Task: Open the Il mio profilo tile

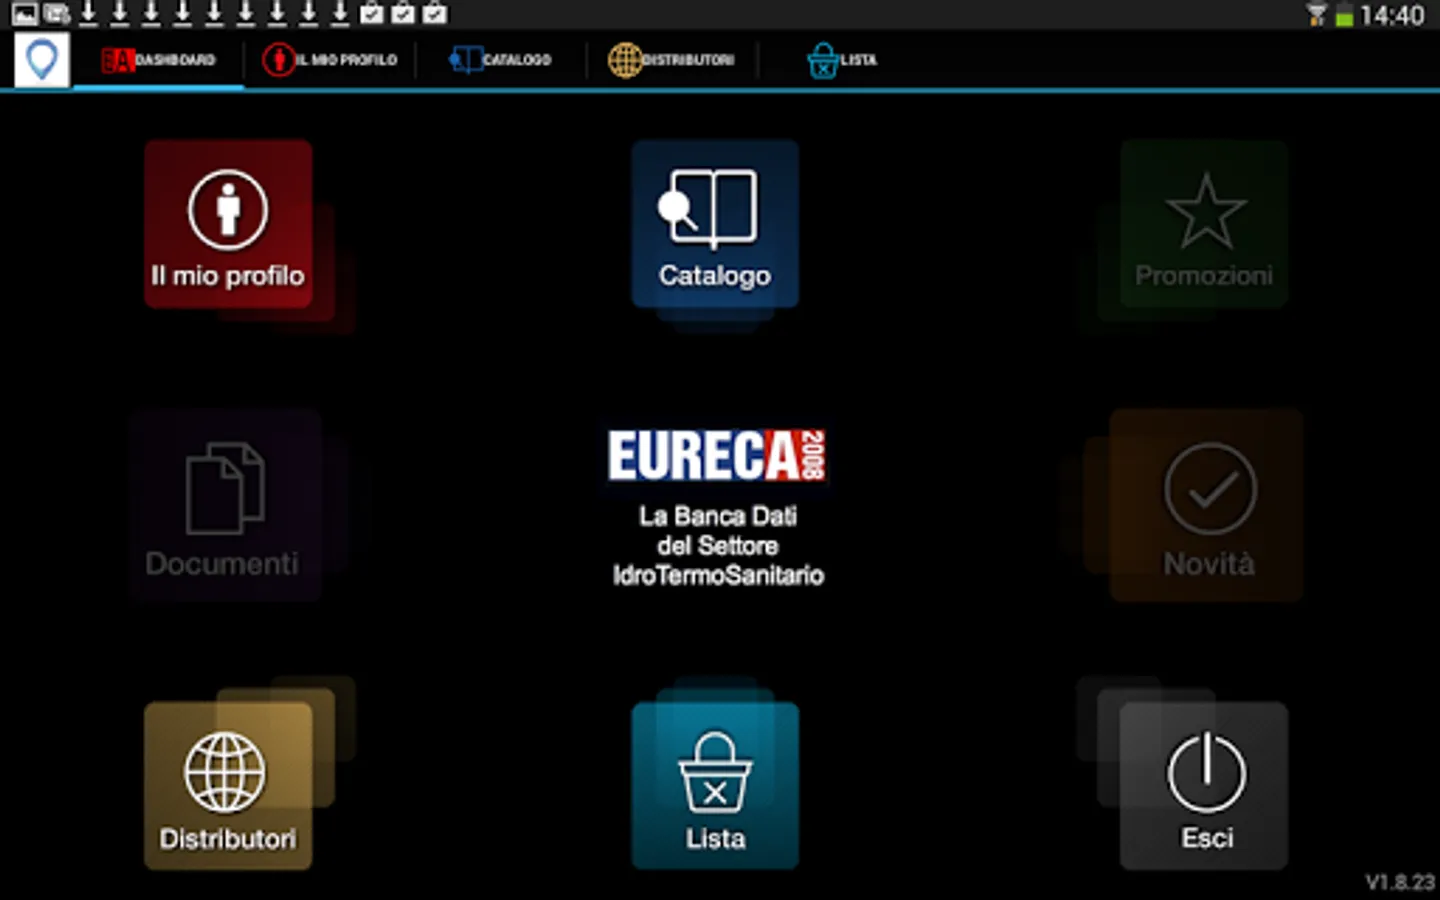Action: pyautogui.click(x=228, y=224)
